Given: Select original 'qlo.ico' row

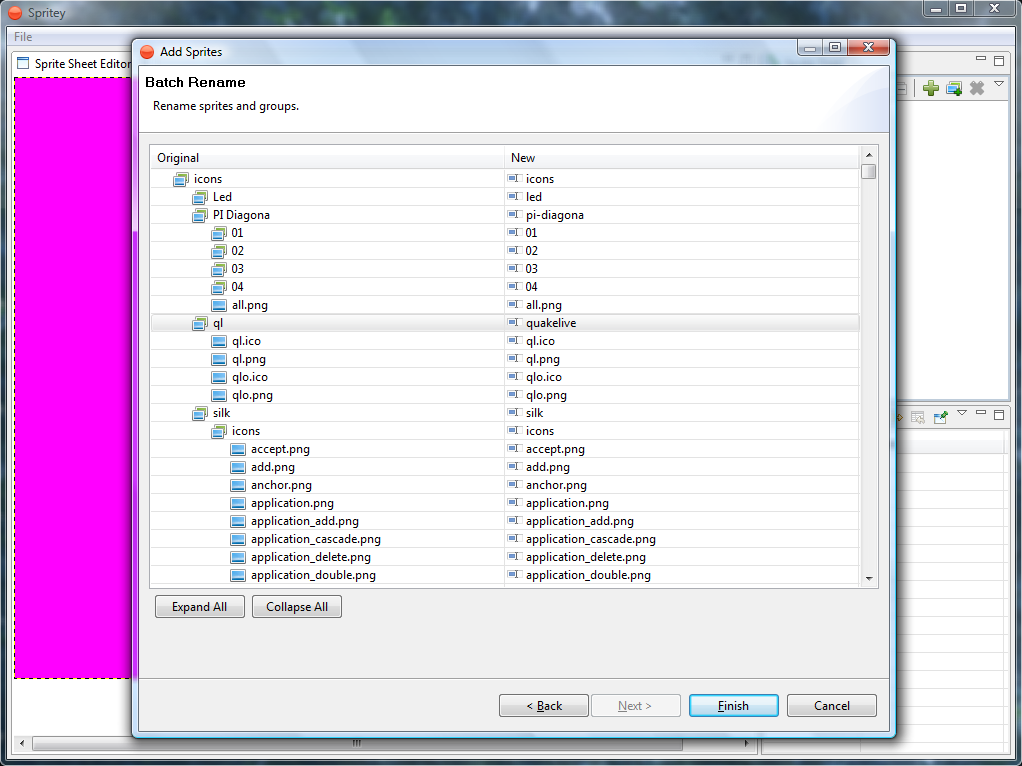Looking at the screenshot, I should click(250, 377).
